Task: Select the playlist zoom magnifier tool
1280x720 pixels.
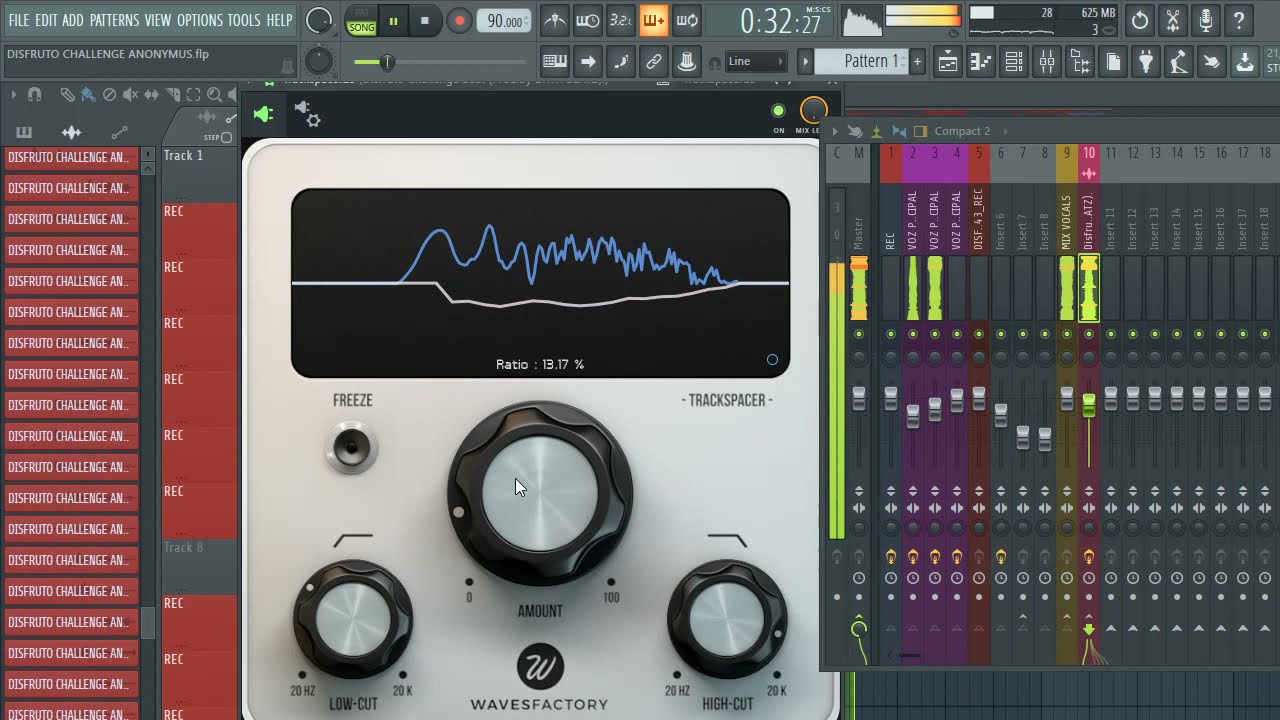Action: 214,95
